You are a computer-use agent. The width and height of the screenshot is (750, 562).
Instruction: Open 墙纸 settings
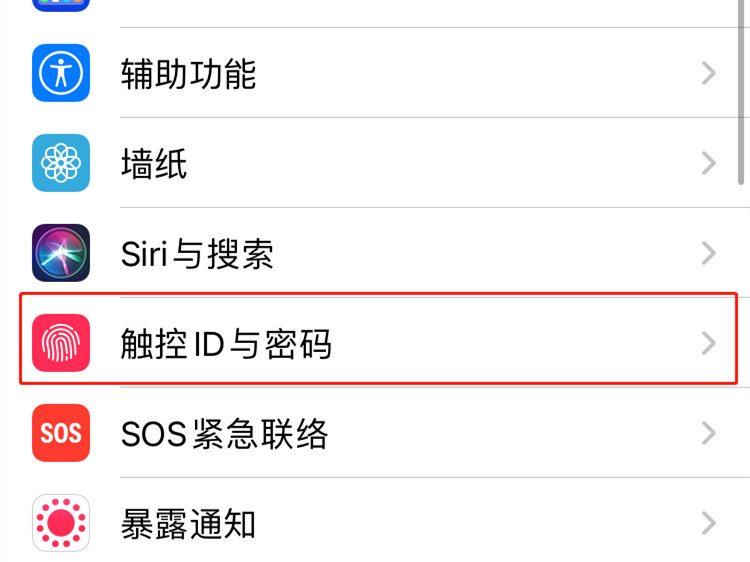pos(375,163)
